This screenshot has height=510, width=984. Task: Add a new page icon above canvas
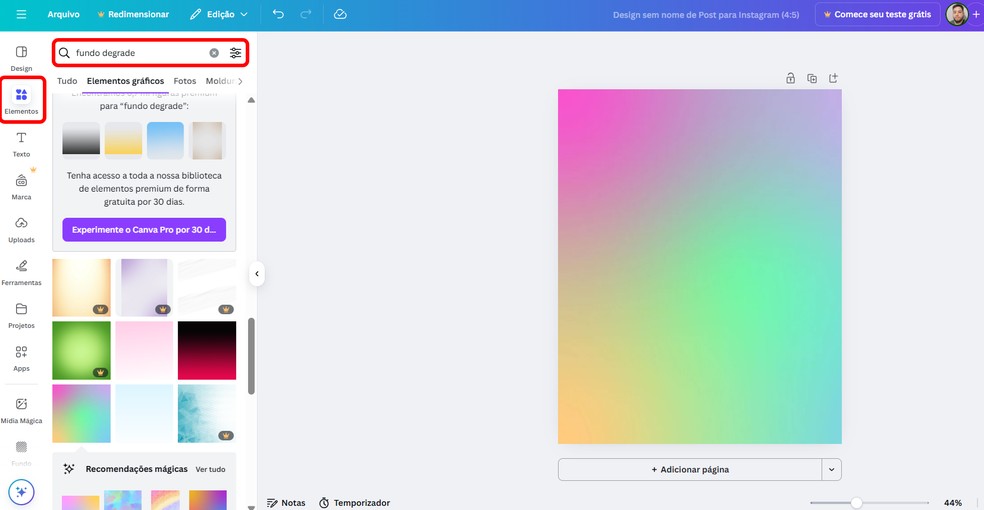(x=833, y=78)
